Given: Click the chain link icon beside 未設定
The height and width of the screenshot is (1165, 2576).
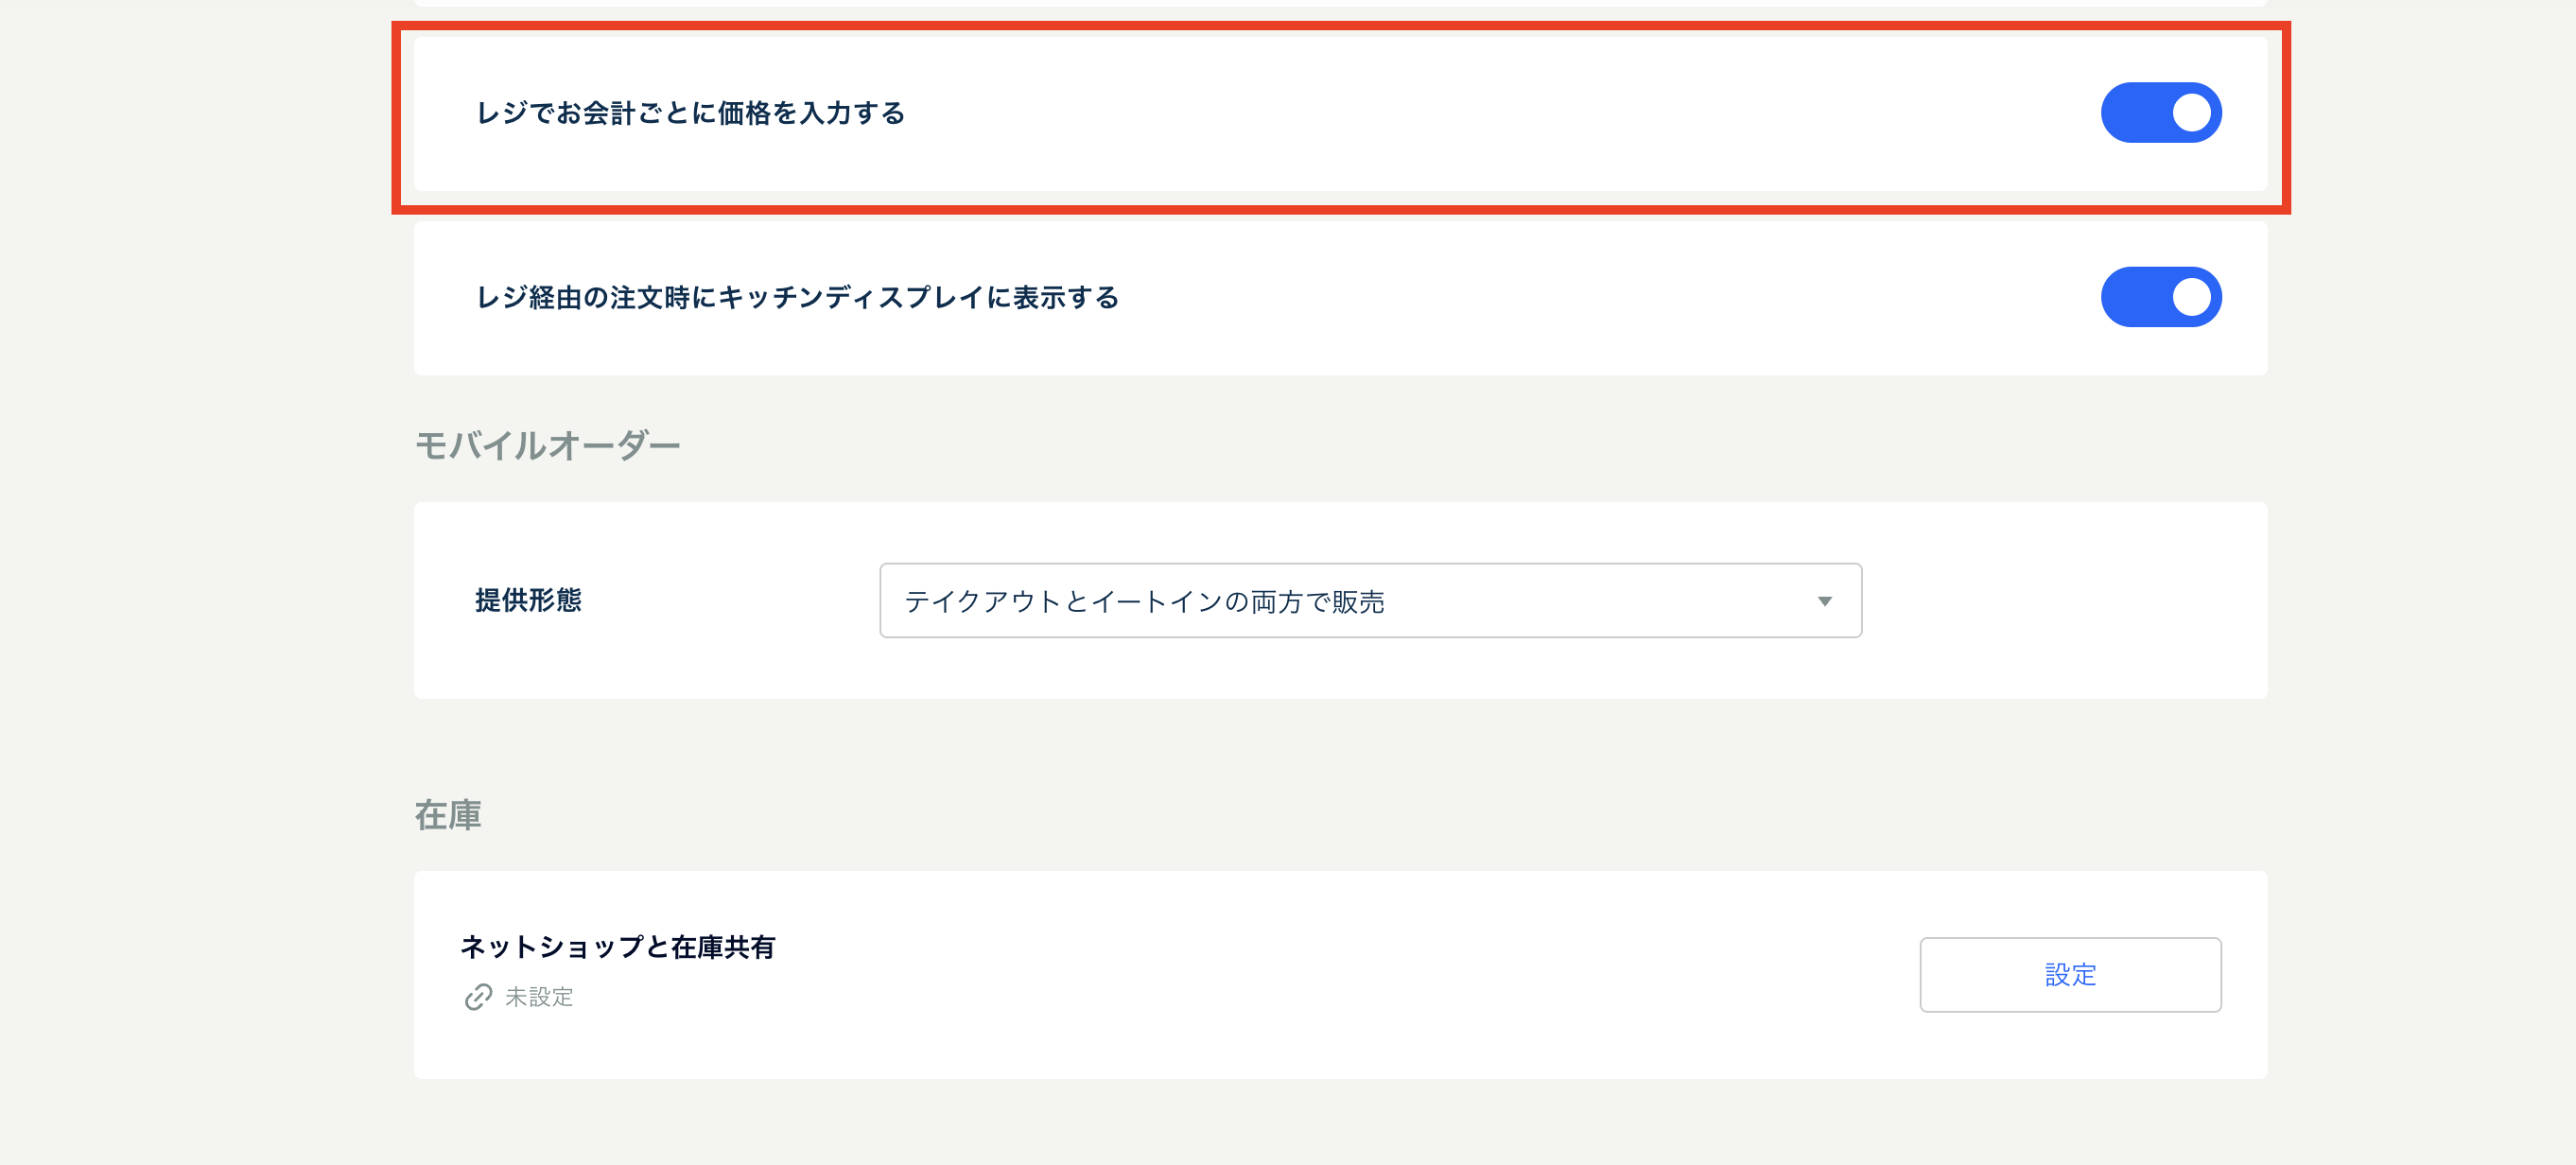Looking at the screenshot, I should click(478, 996).
